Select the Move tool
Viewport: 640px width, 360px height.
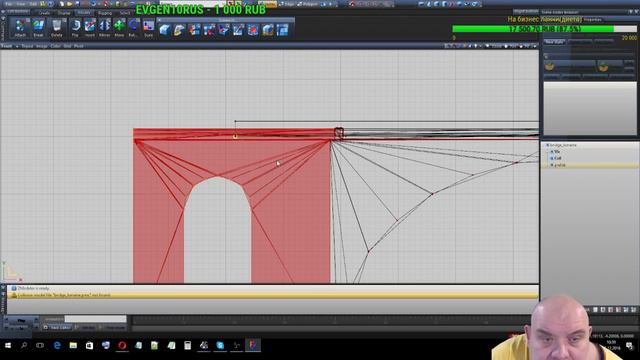119,28
